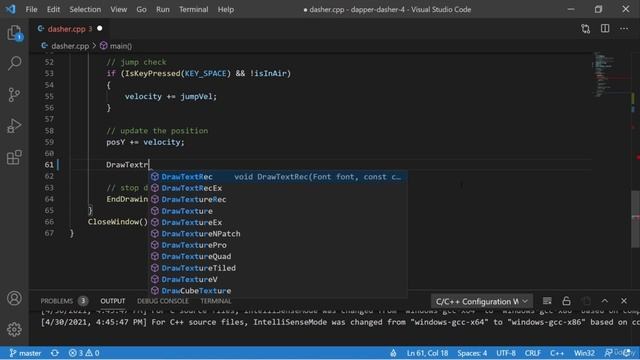Maximize the panel with chevron up

605,301
